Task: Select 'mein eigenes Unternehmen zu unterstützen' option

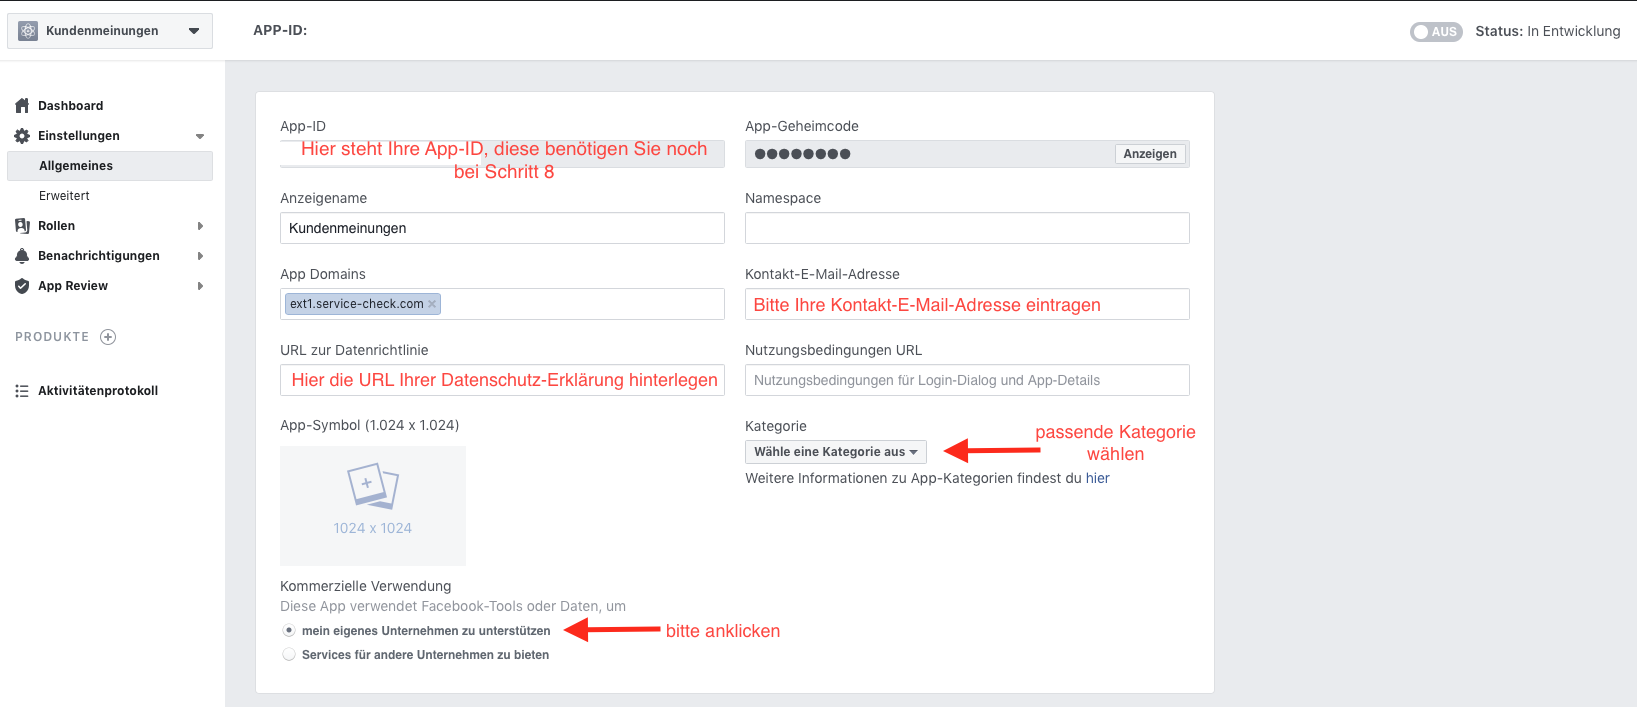Action: 289,631
